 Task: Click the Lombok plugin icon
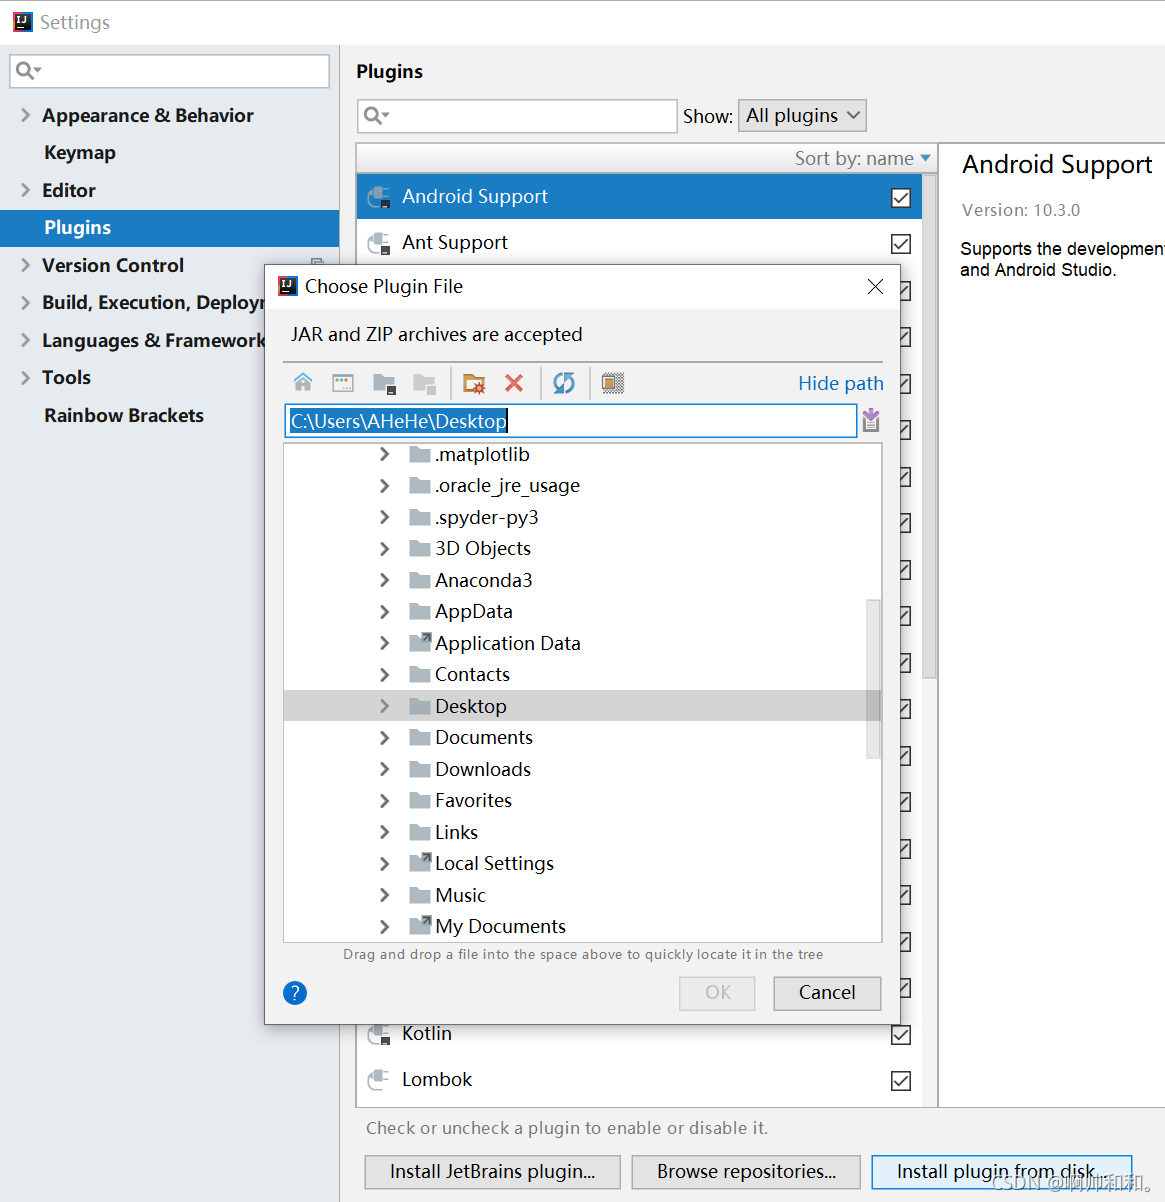point(379,1080)
